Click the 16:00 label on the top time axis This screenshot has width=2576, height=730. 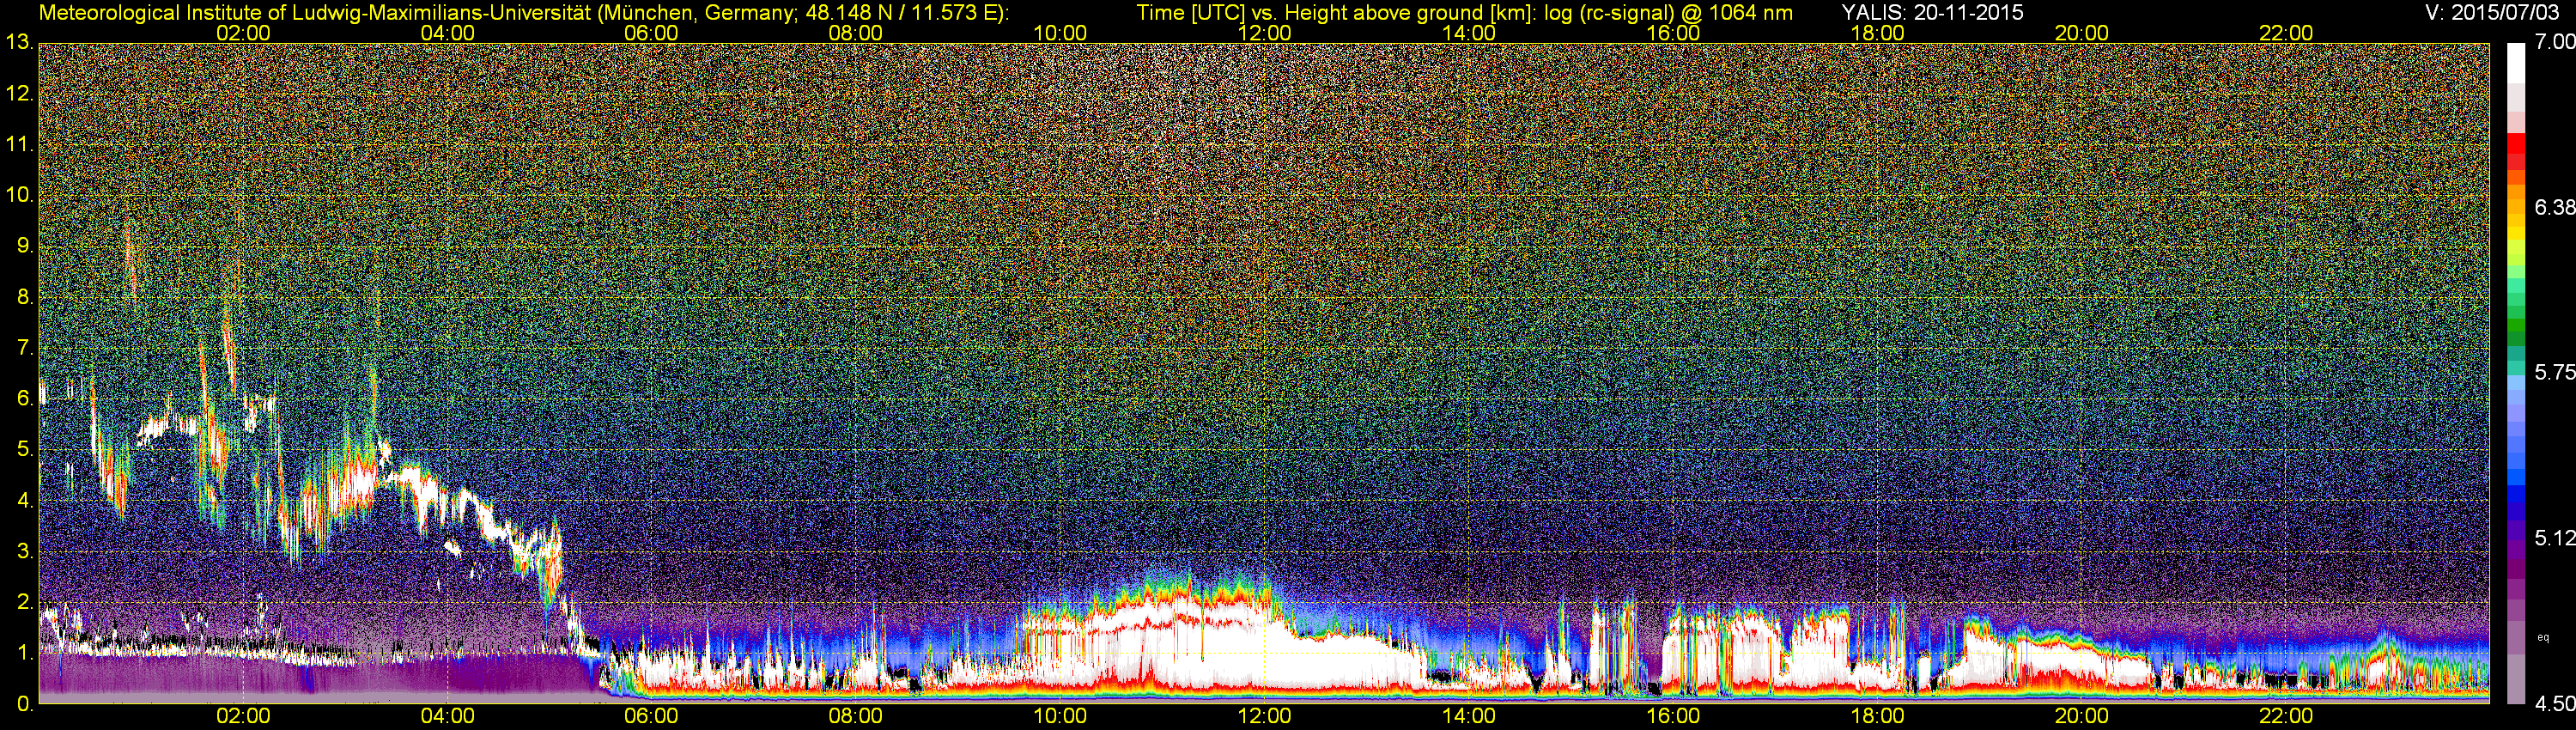[1673, 33]
